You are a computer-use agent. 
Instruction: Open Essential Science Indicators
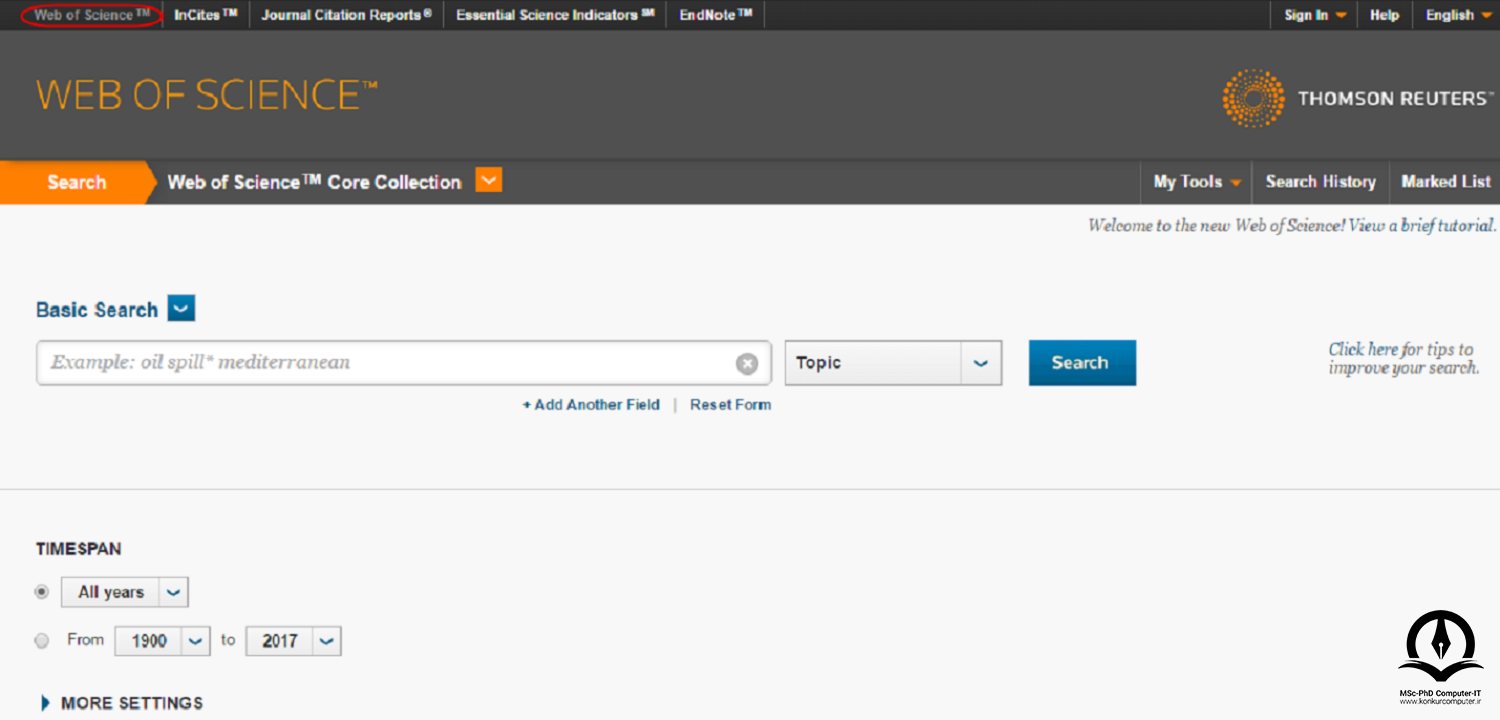(555, 15)
